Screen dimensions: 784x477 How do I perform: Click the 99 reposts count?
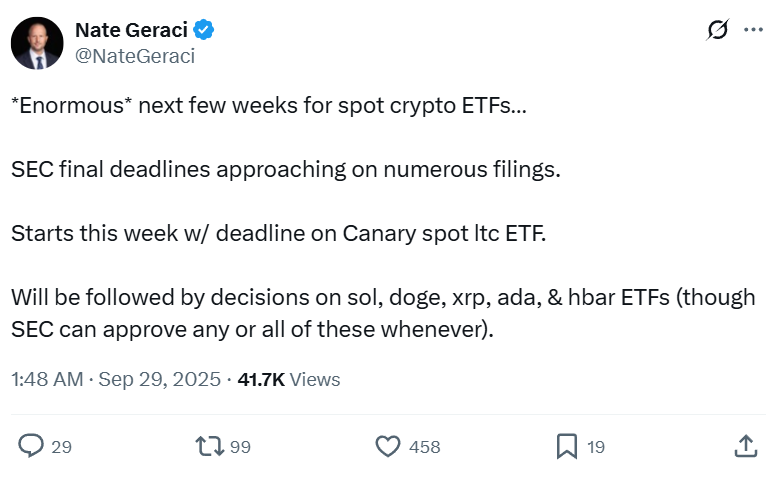(240, 447)
